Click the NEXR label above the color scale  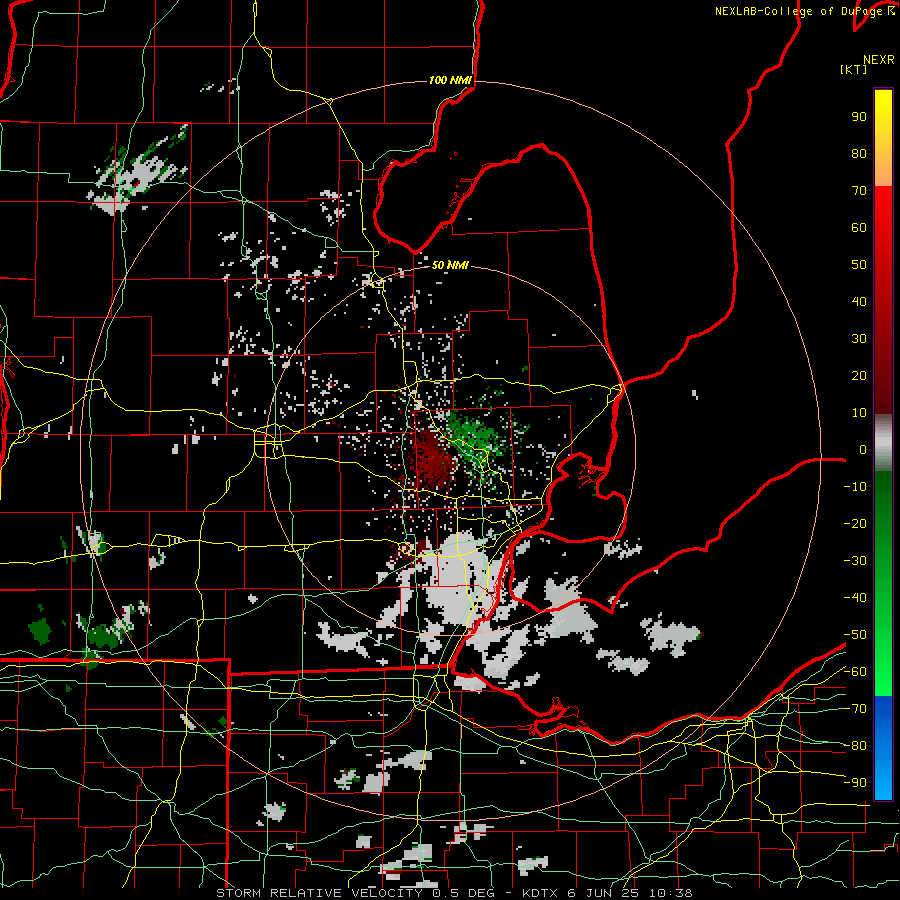879,60
